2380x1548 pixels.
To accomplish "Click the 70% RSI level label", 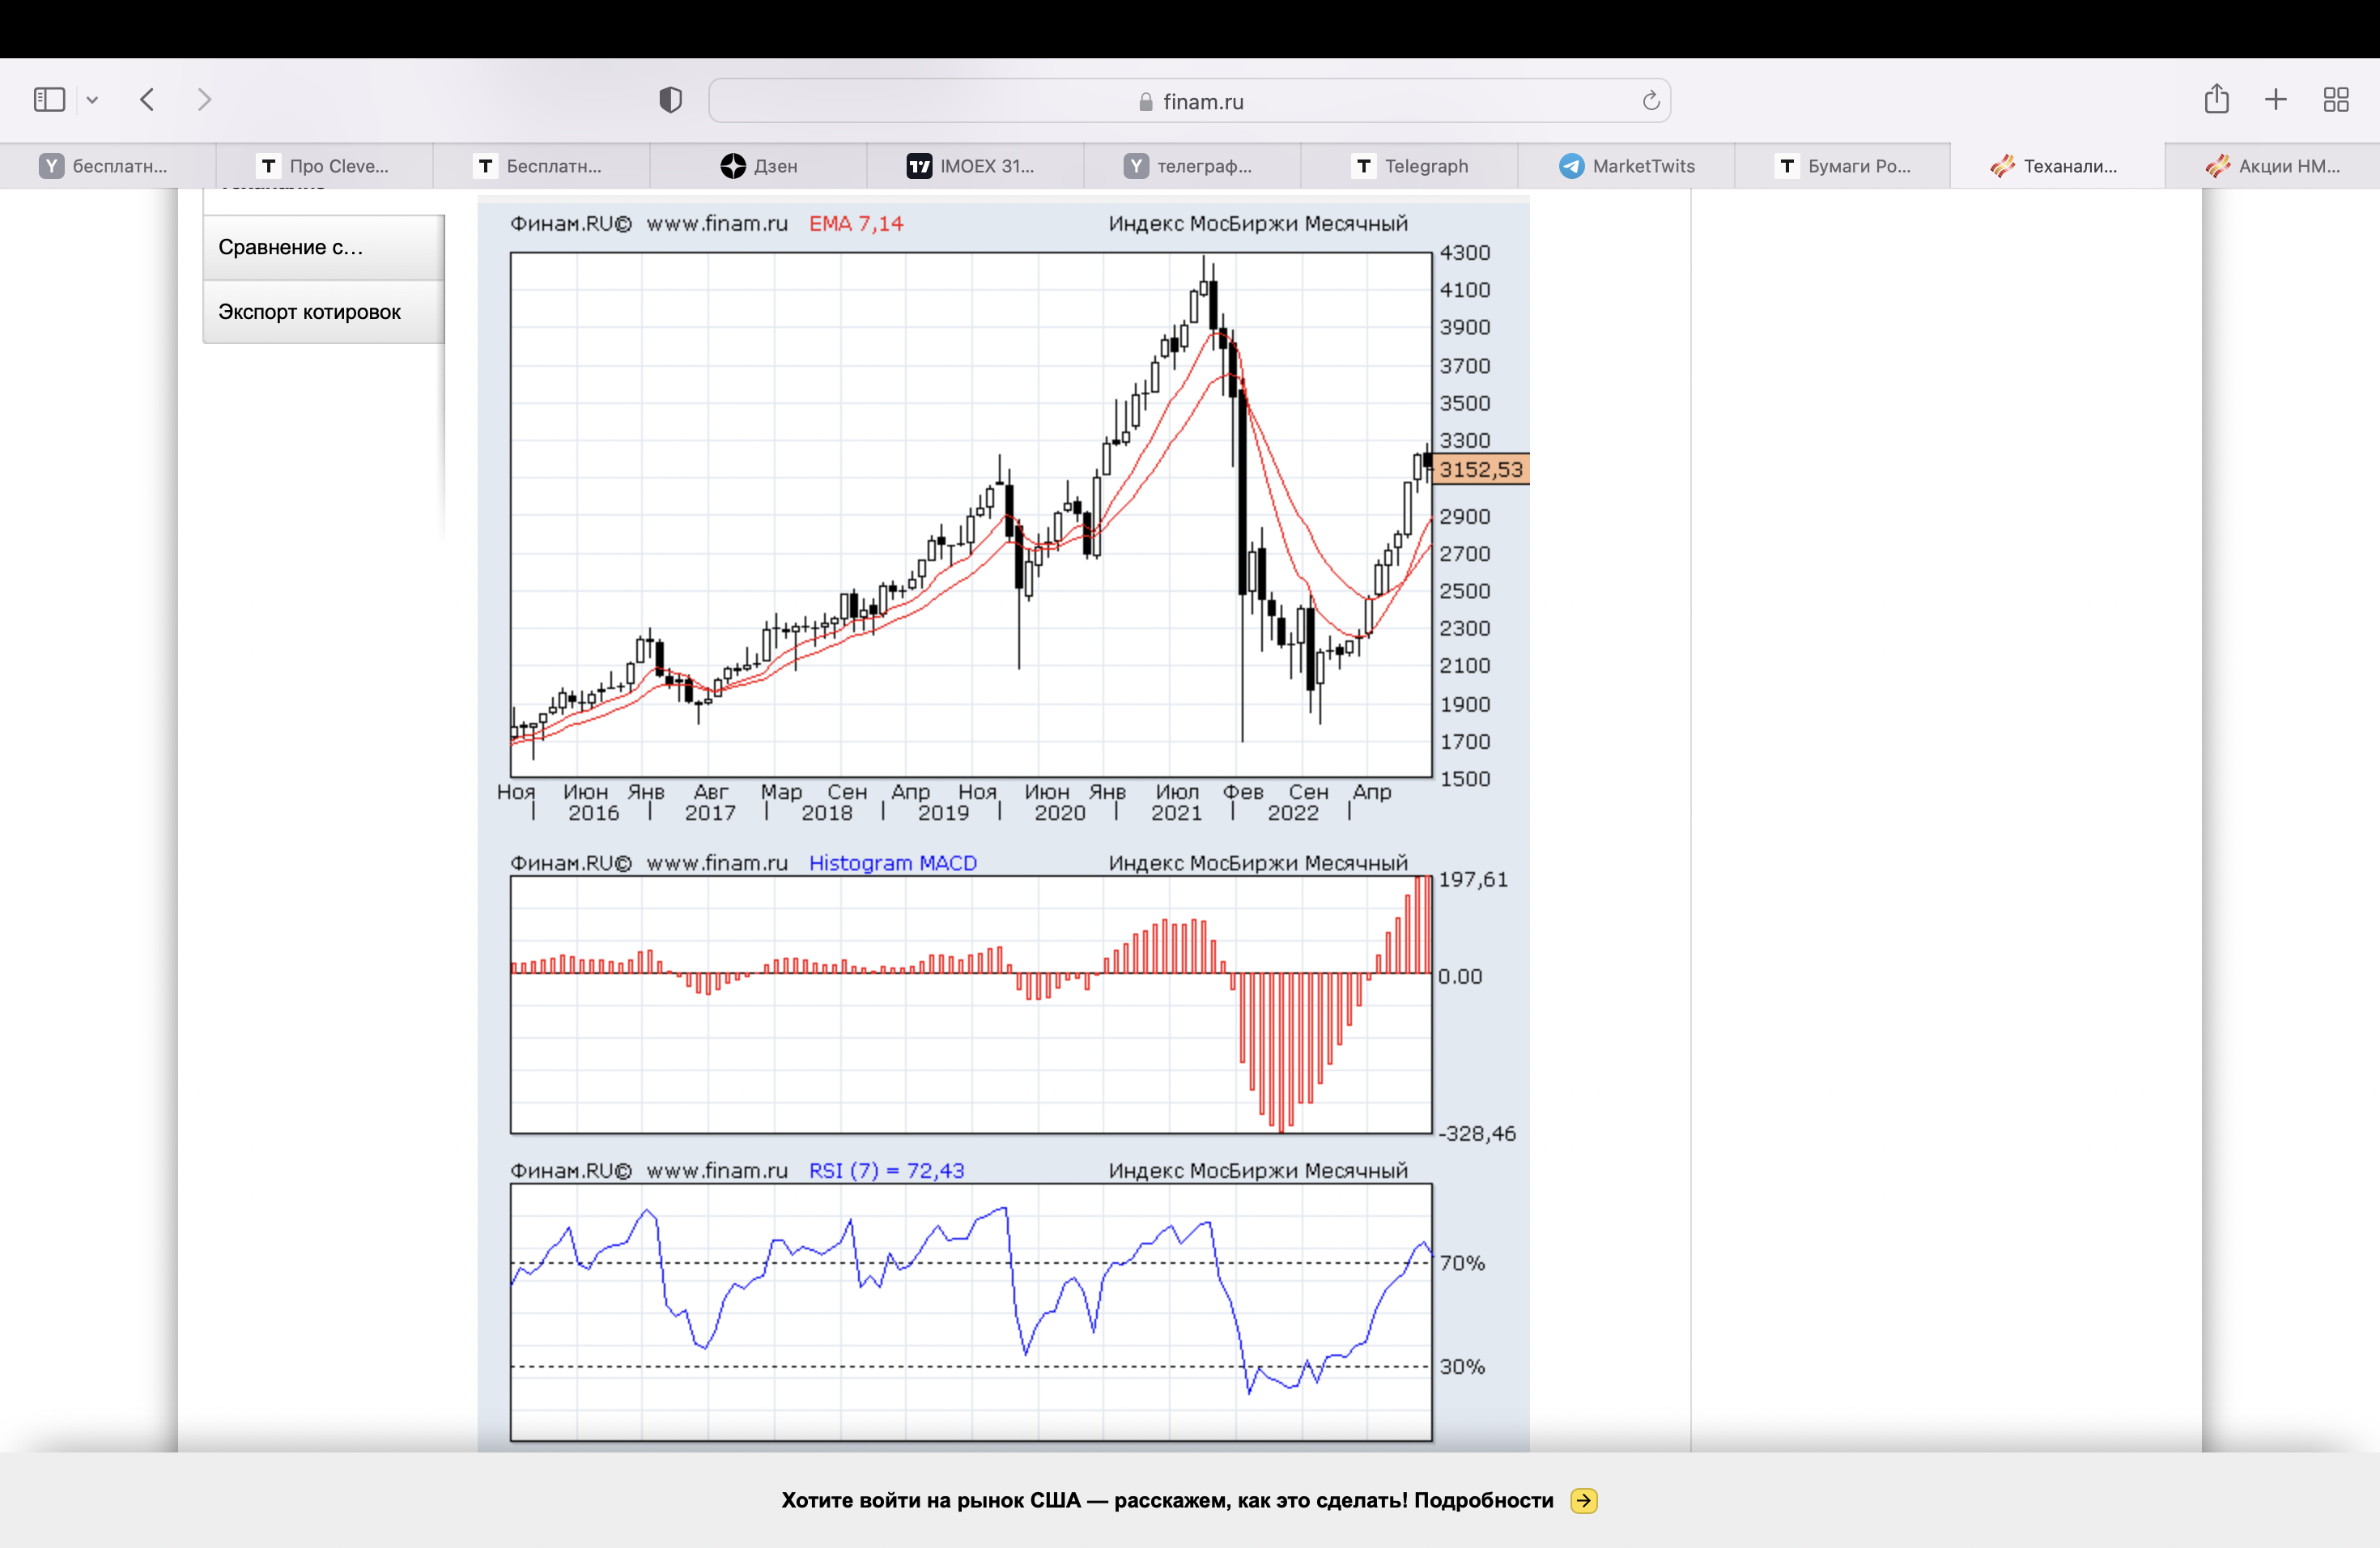I will (1462, 1263).
